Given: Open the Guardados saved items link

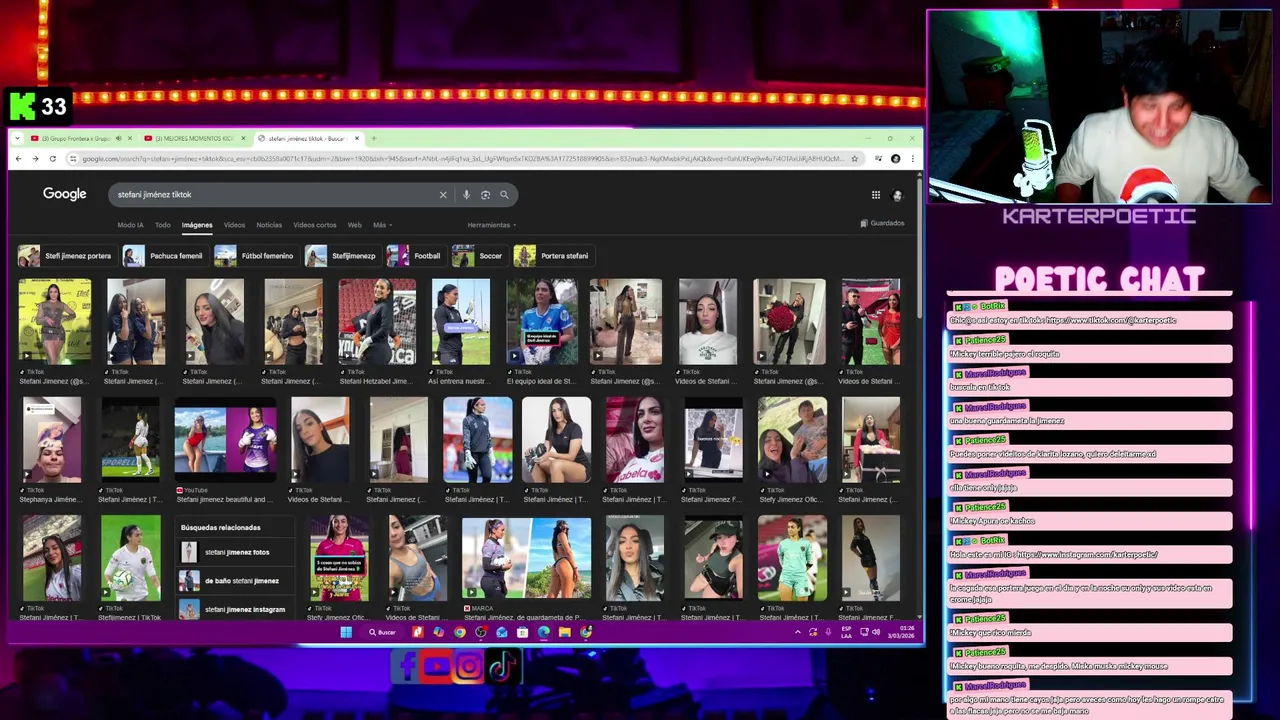Looking at the screenshot, I should point(882,223).
